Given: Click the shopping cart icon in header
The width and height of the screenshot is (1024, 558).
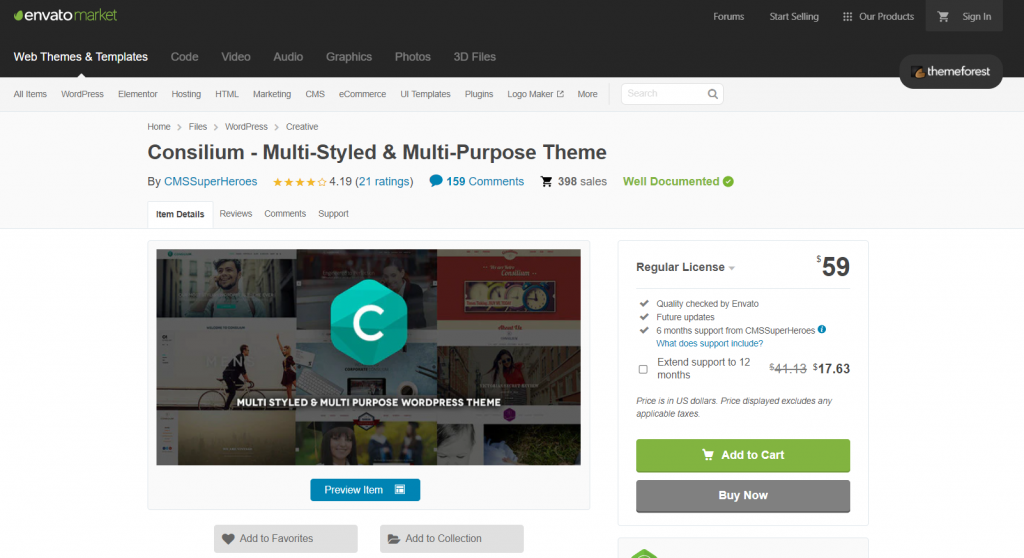Looking at the screenshot, I should tap(943, 16).
